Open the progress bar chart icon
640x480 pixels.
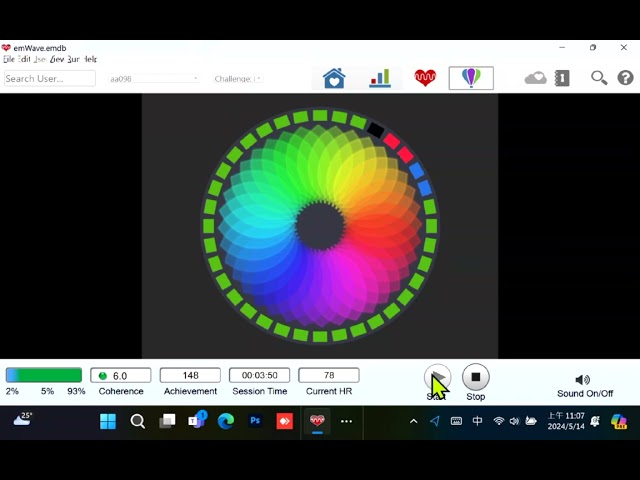[380, 78]
